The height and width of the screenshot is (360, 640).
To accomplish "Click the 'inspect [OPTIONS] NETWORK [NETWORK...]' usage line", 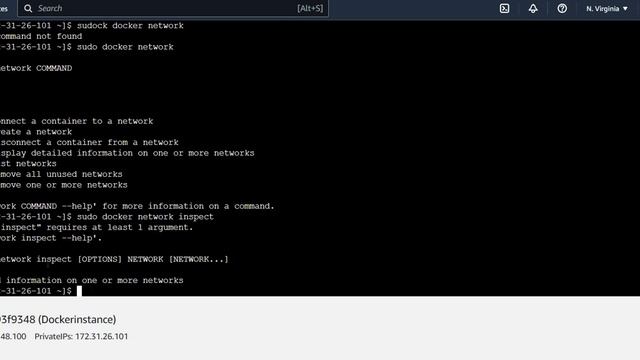I will coord(114,259).
